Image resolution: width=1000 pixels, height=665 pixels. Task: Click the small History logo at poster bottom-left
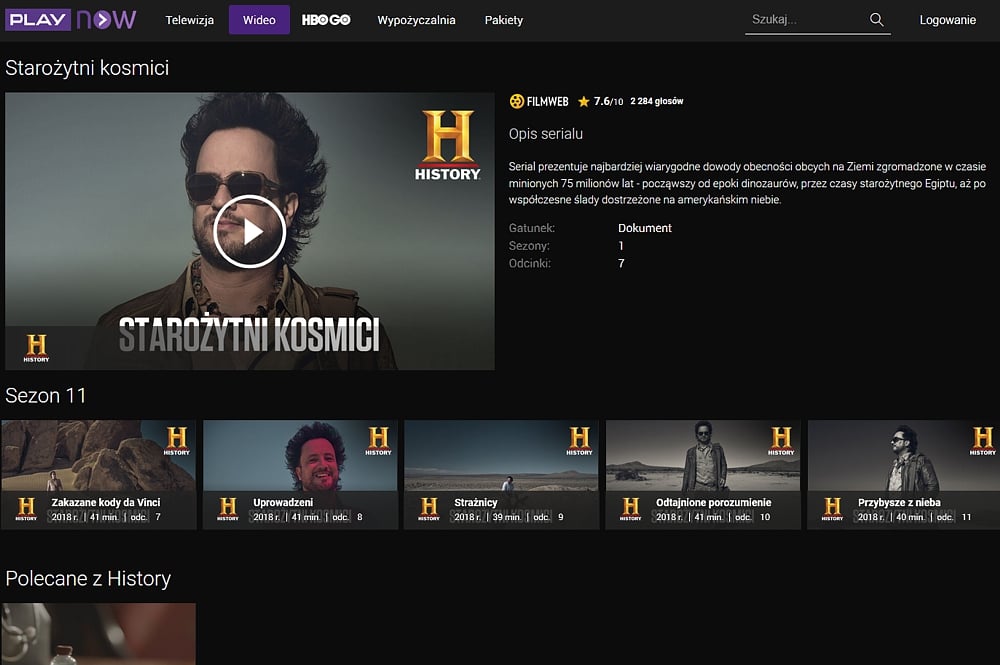tap(36, 347)
